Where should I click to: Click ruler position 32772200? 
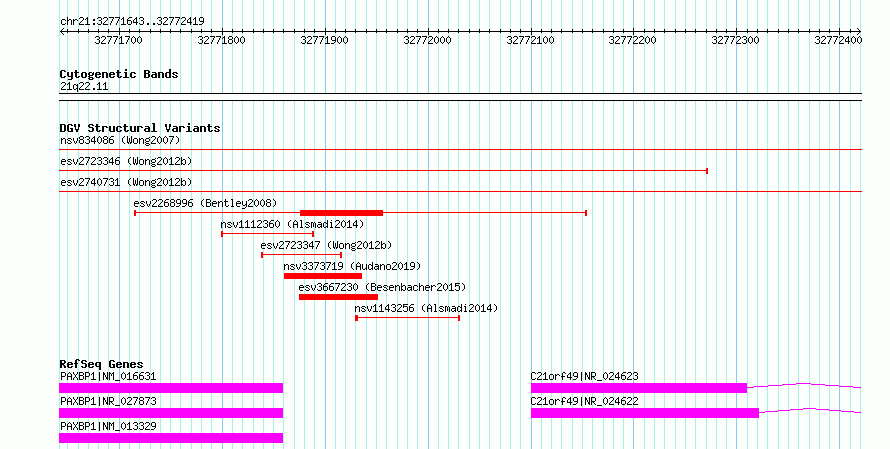(632, 40)
